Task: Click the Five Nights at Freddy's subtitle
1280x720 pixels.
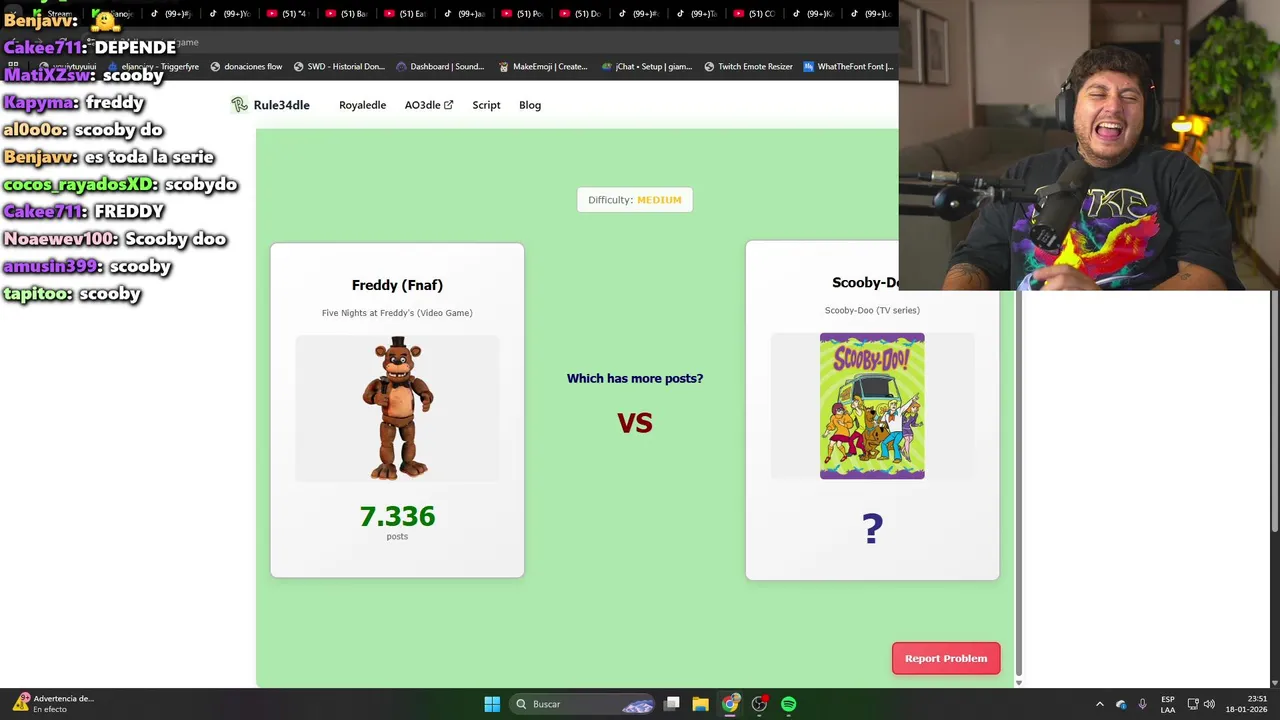Action: [x=397, y=313]
